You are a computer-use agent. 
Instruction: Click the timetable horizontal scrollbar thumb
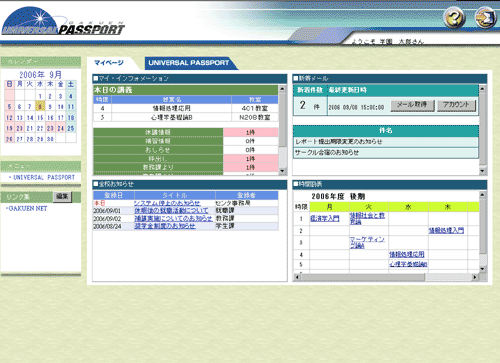tap(363, 277)
